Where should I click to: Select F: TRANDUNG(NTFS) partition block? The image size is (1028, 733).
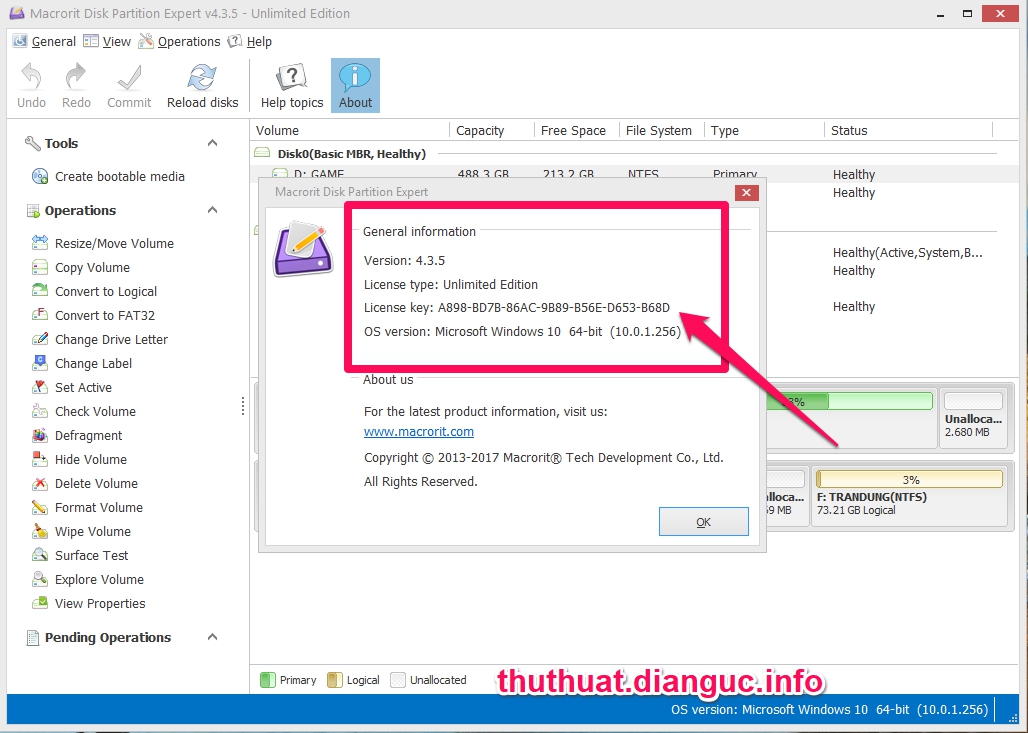[x=909, y=495]
